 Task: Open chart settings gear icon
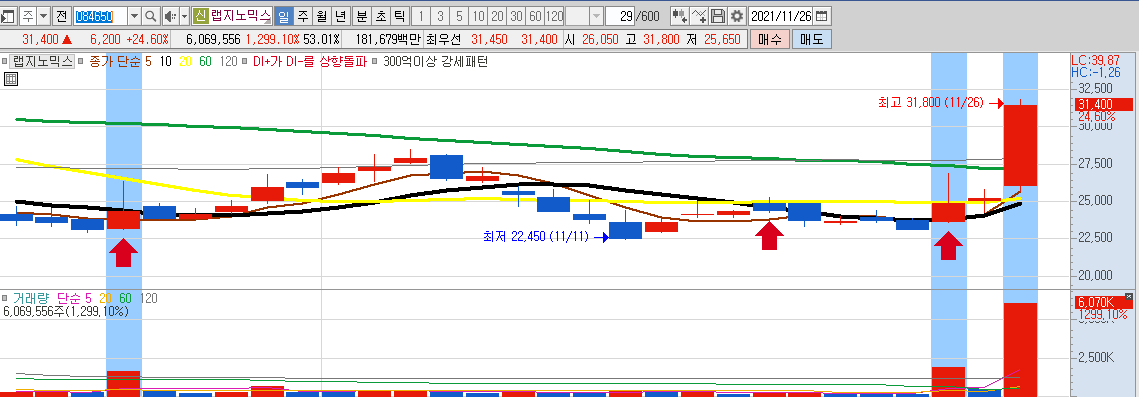(737, 15)
